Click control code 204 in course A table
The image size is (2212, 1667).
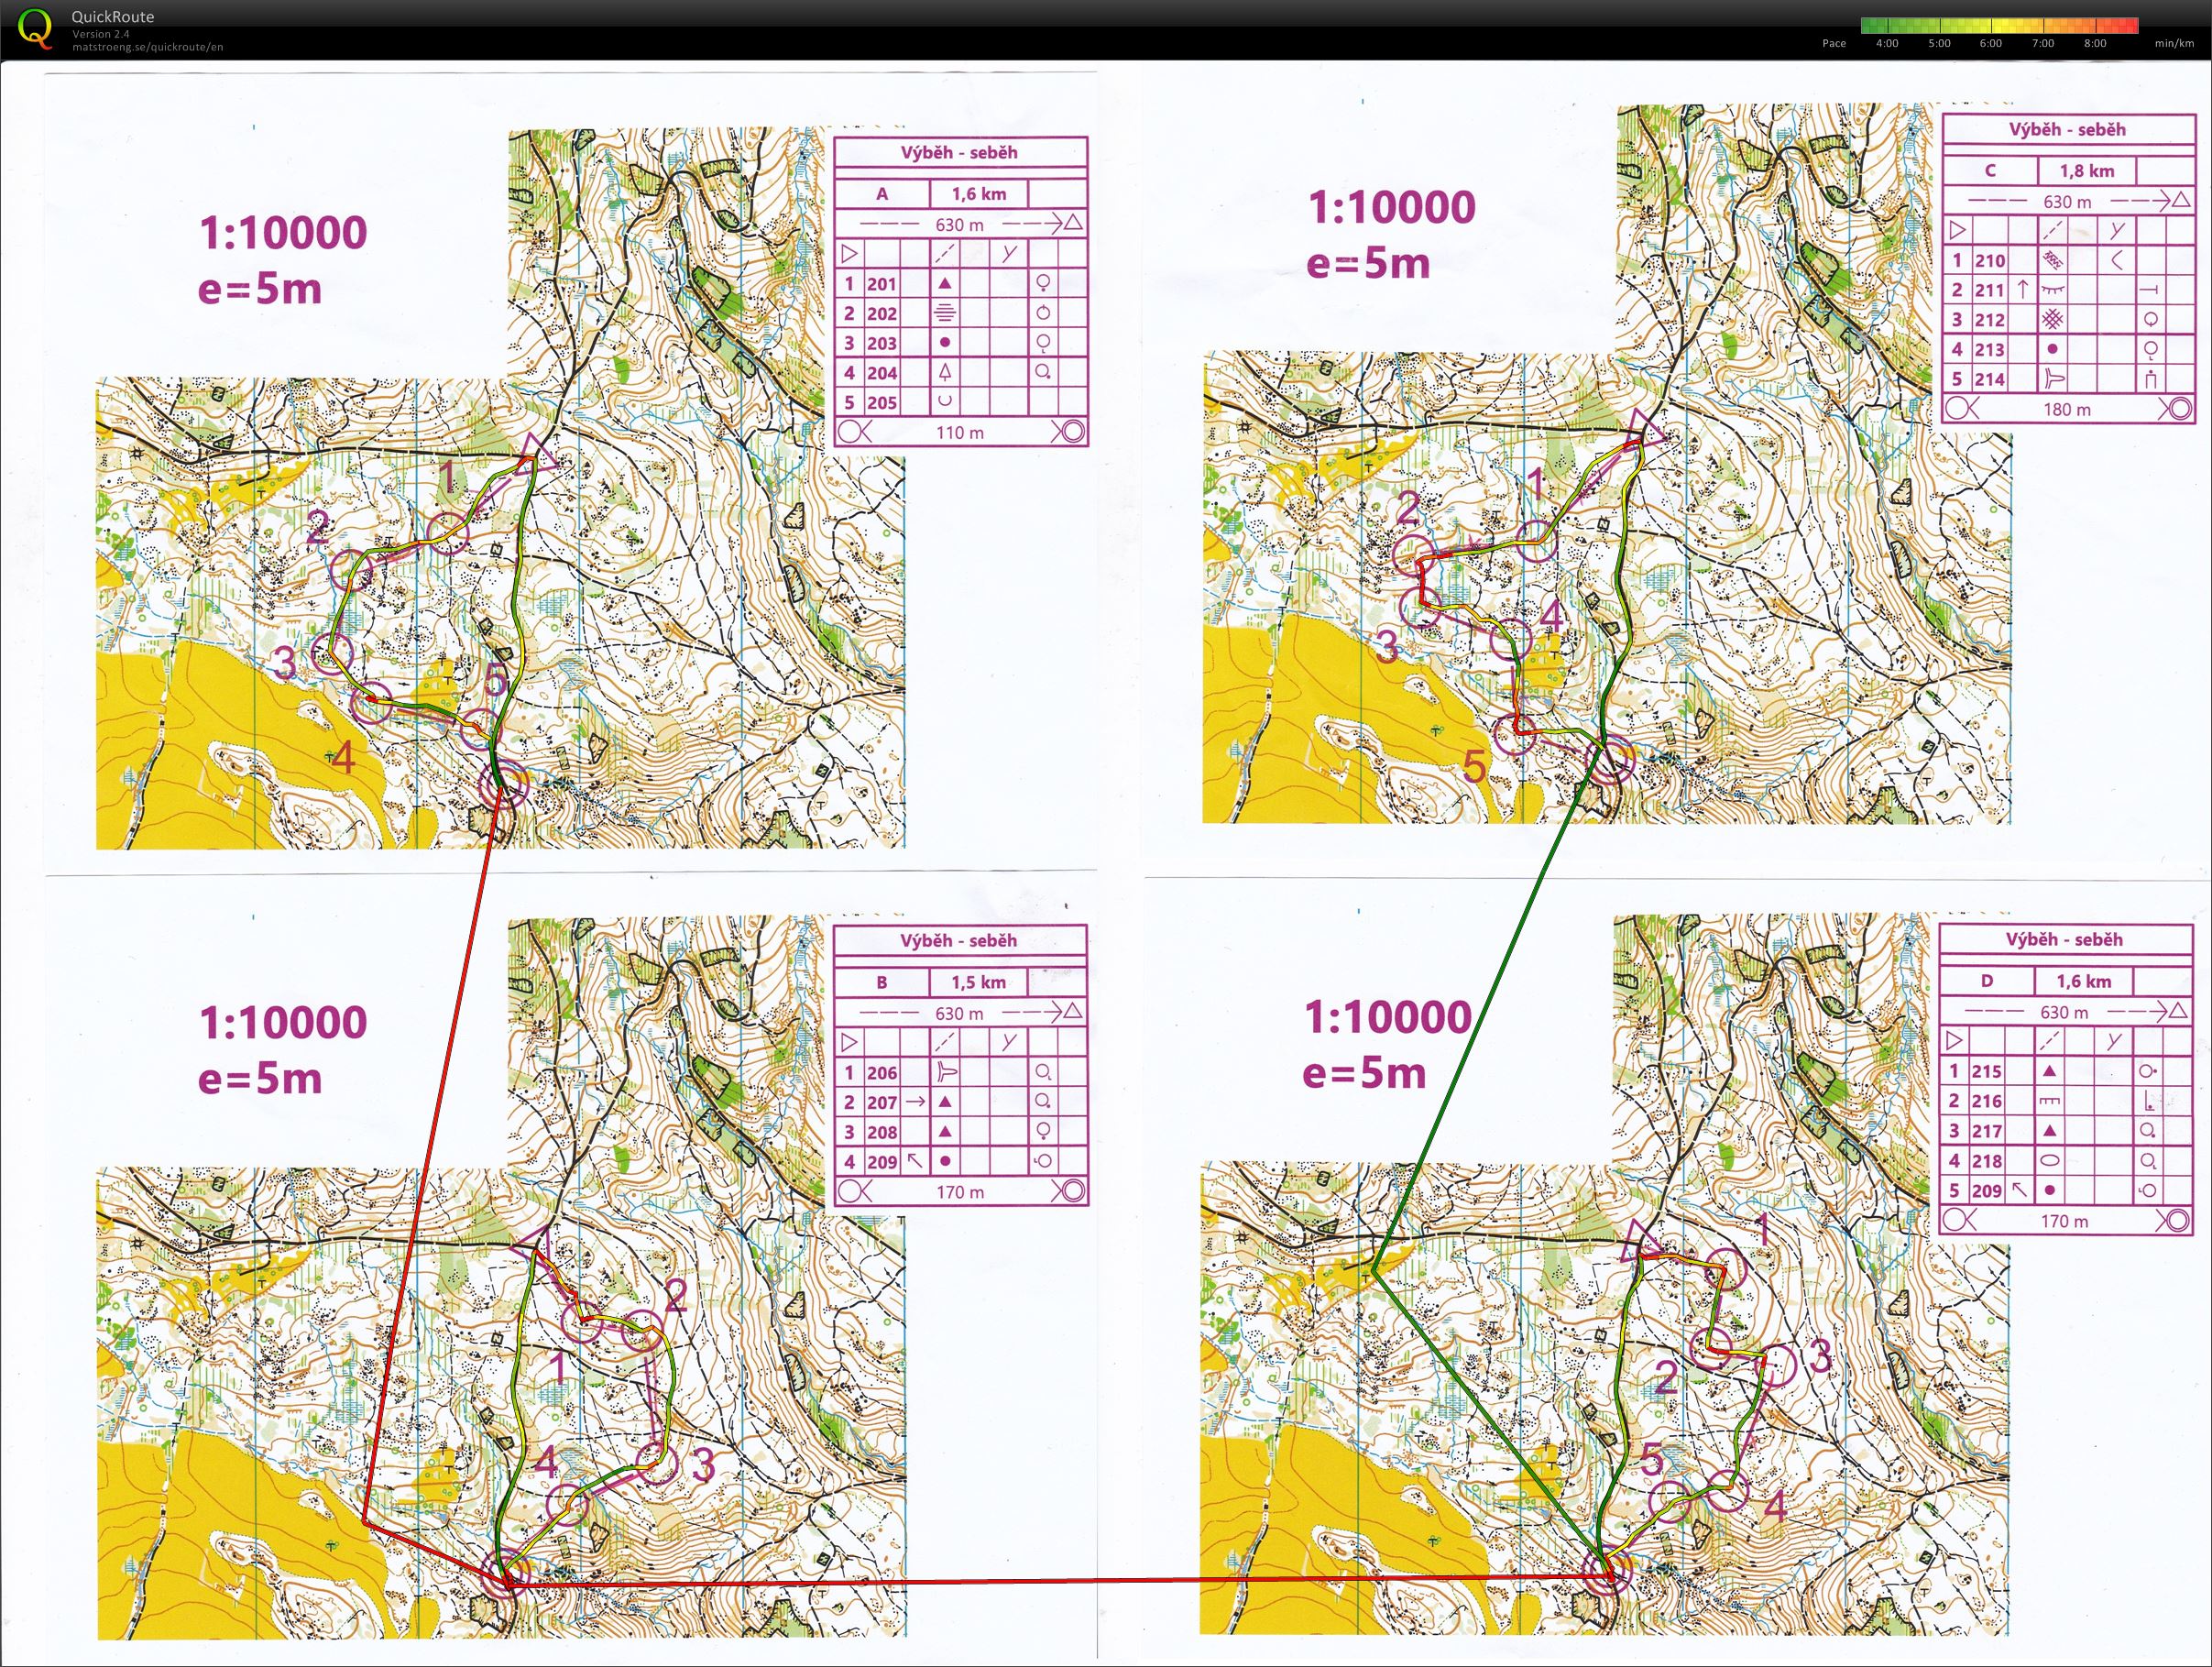pos(881,373)
